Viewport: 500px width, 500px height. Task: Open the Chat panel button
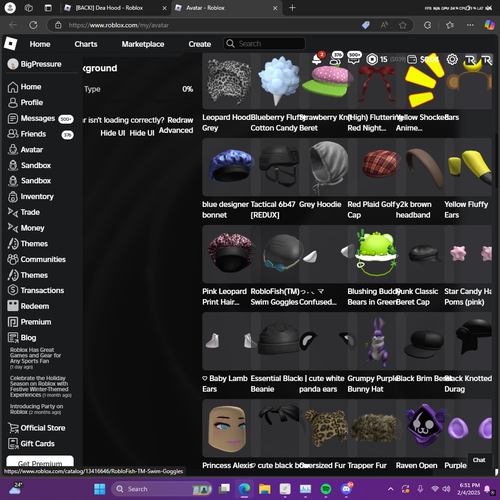[x=479, y=460]
